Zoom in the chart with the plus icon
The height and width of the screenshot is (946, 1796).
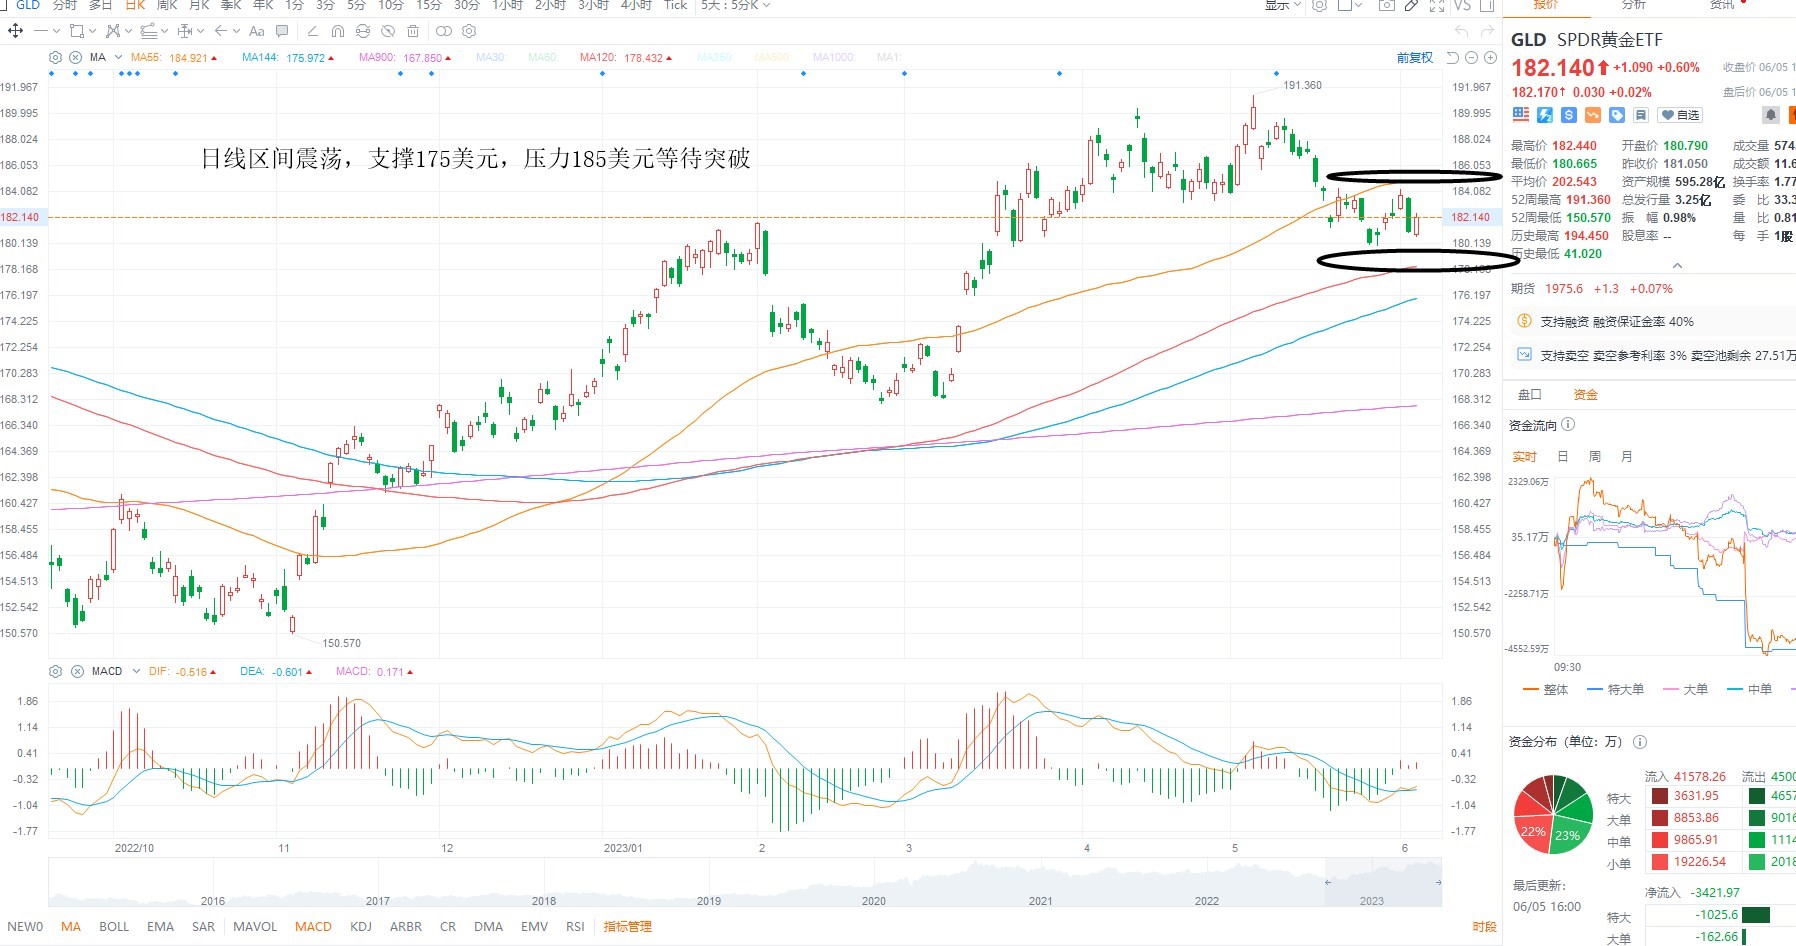(x=1490, y=58)
